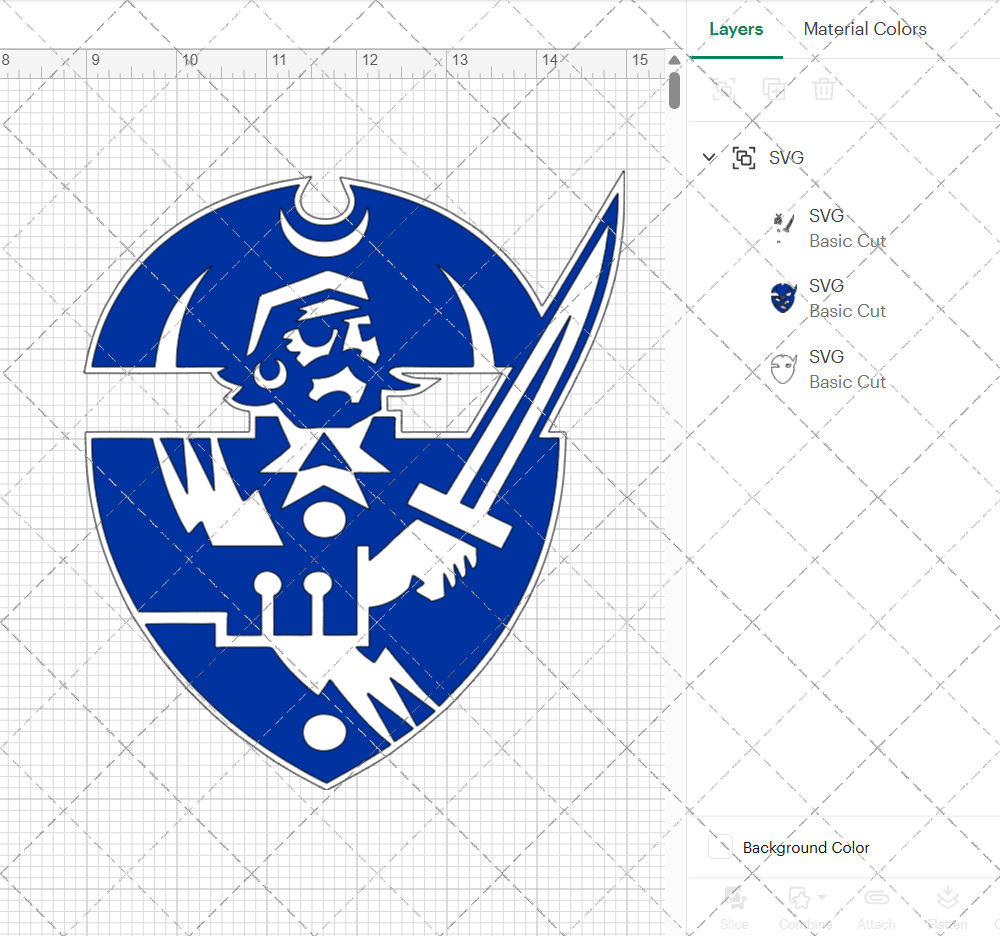Screen dimensions: 1000x936
Task: Select the third SVG Basic Cut layer text
Action: 848,369
